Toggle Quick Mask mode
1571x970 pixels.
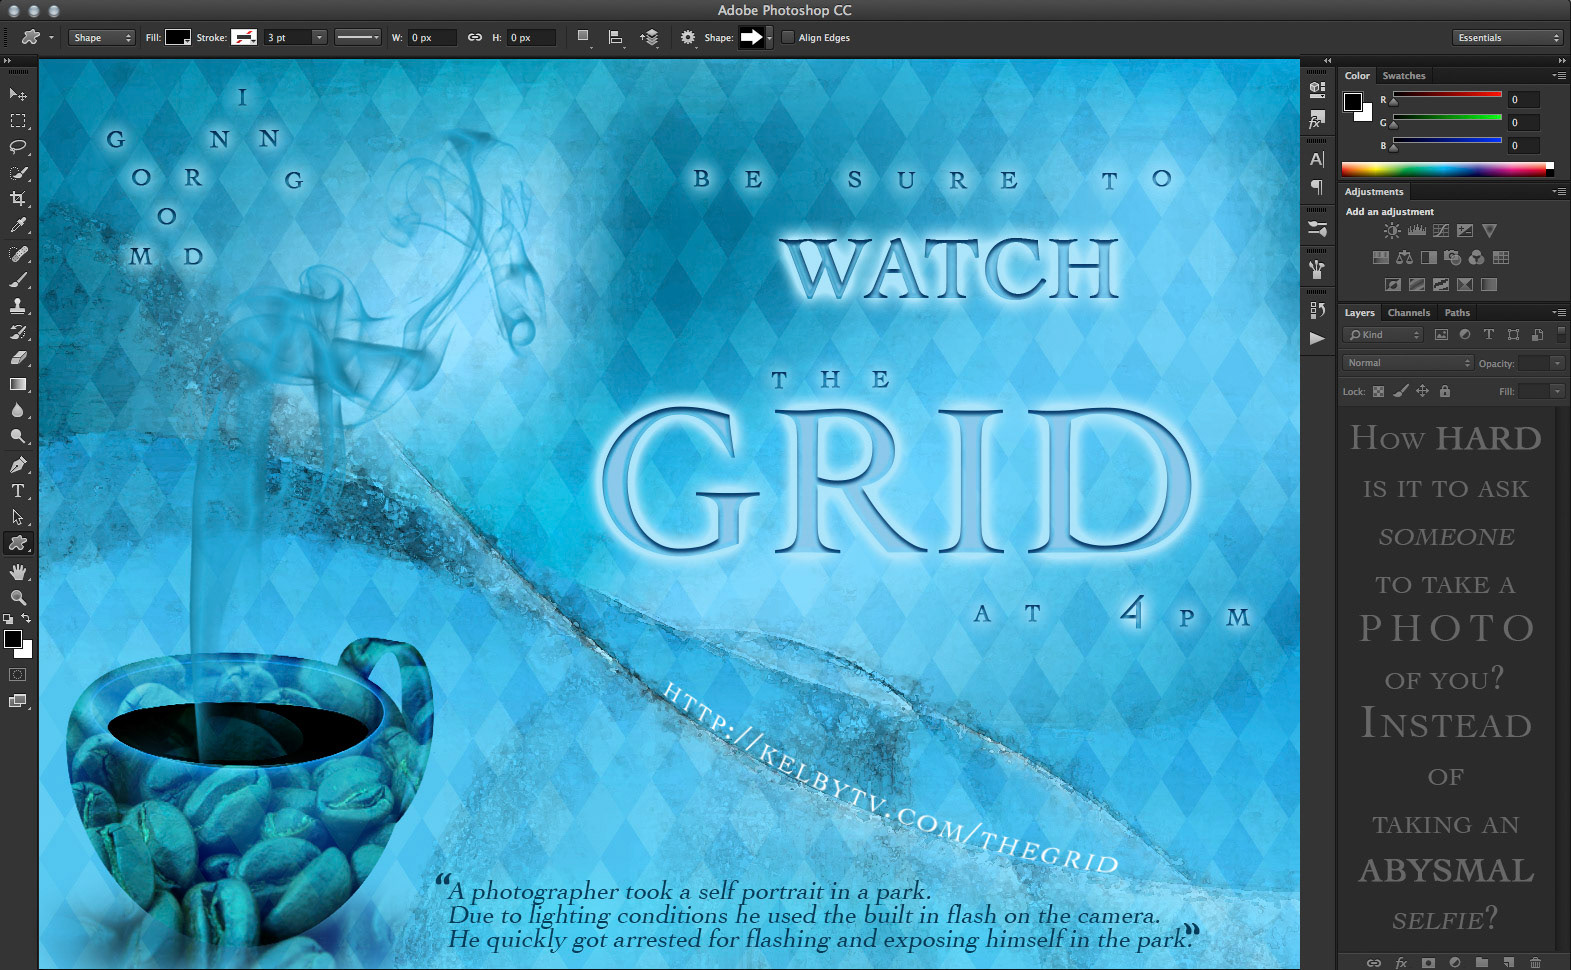(x=18, y=675)
